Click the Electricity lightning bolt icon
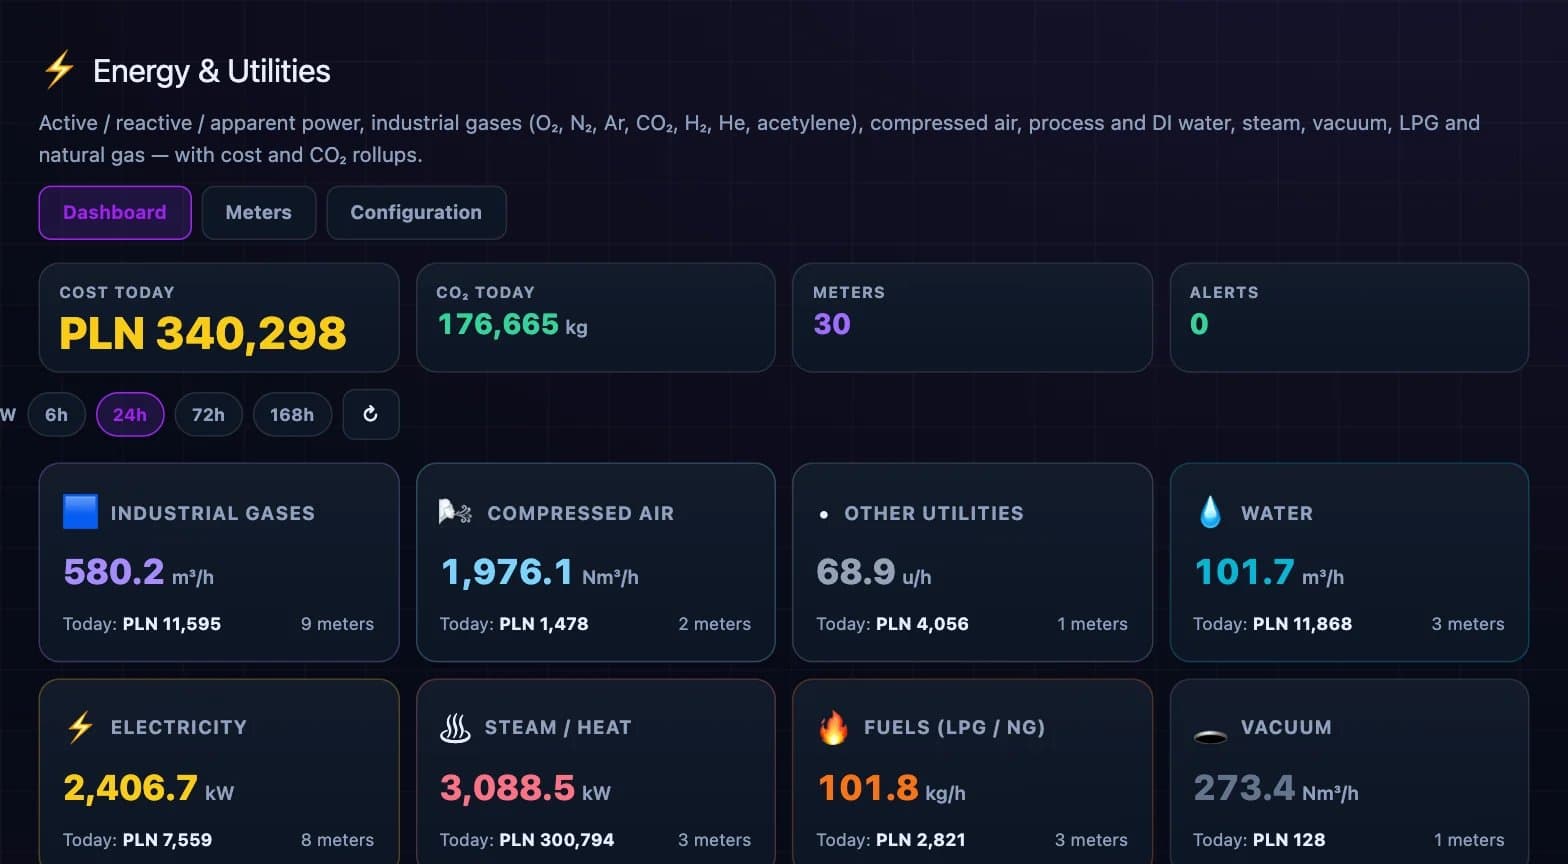 tap(80, 727)
